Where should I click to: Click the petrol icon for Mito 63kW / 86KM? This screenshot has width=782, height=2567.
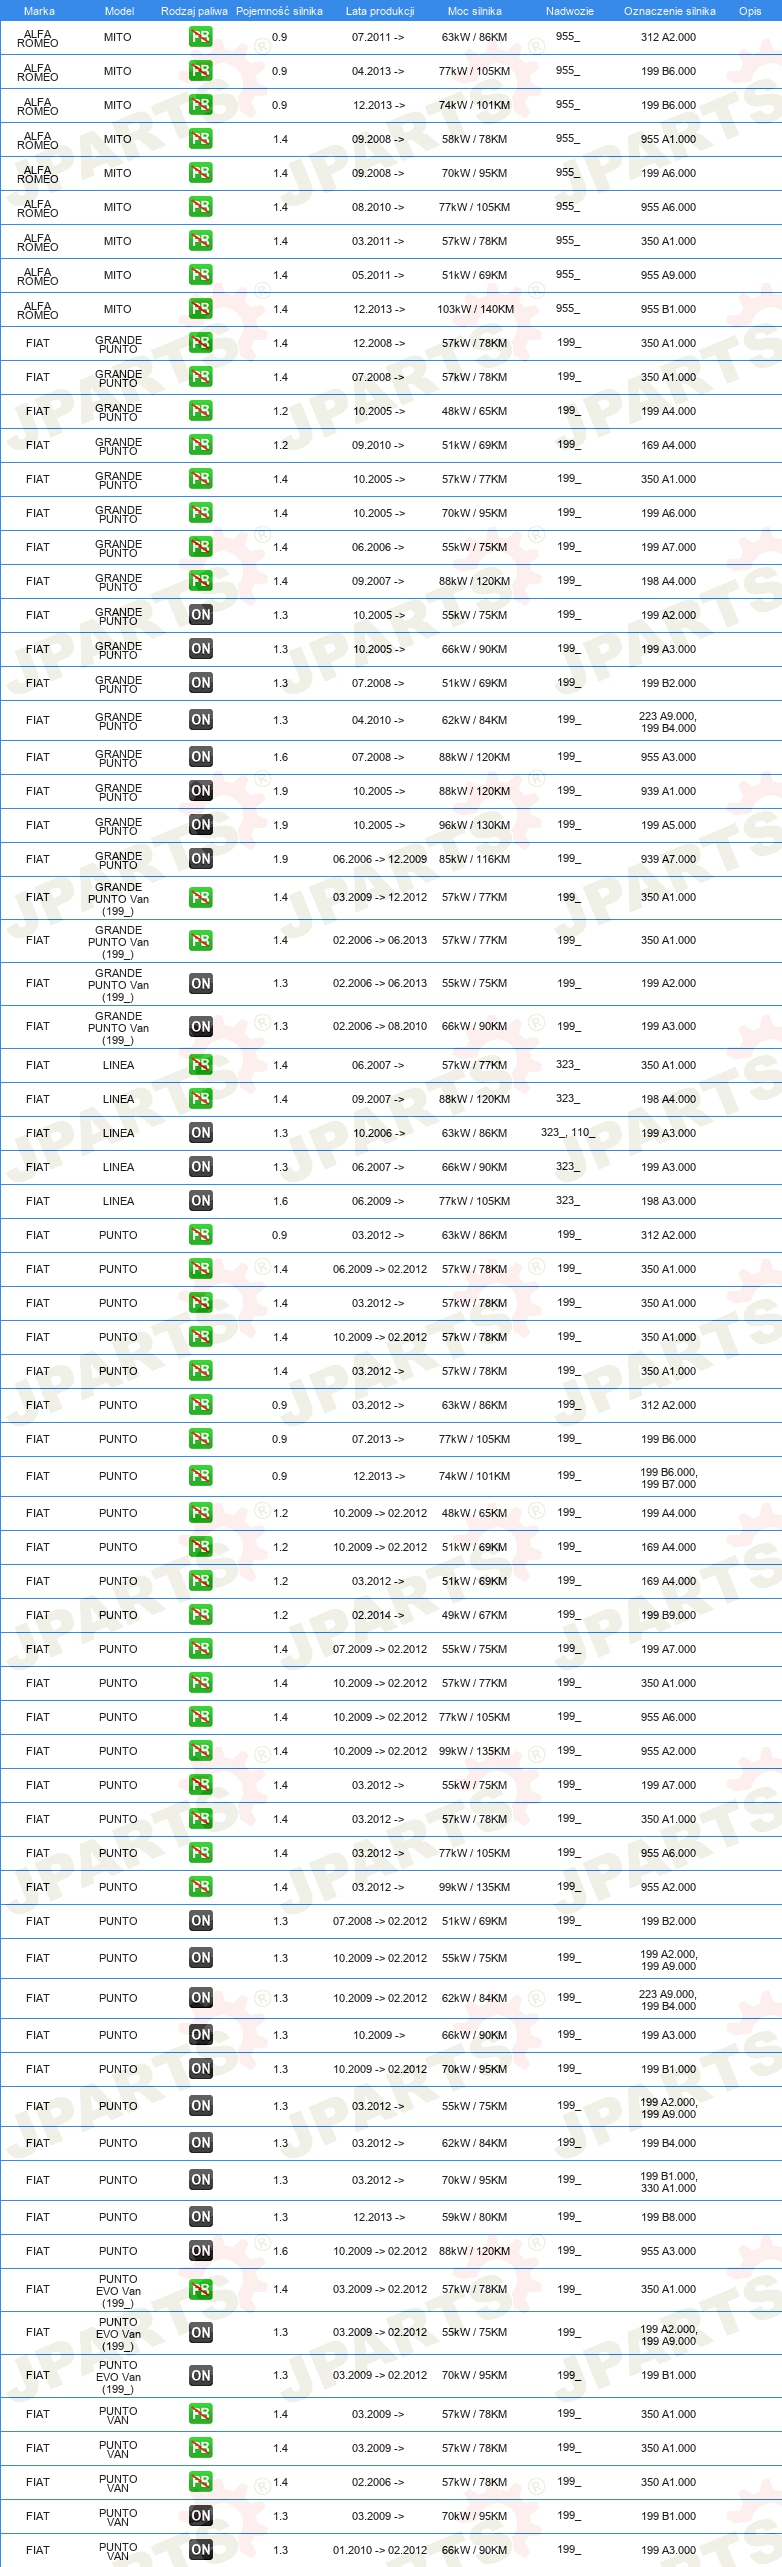click(200, 37)
